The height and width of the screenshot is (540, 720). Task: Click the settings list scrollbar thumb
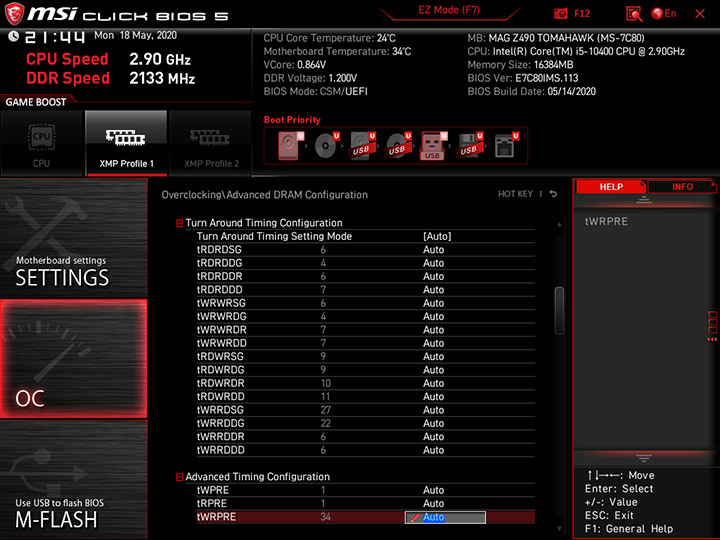(x=559, y=310)
